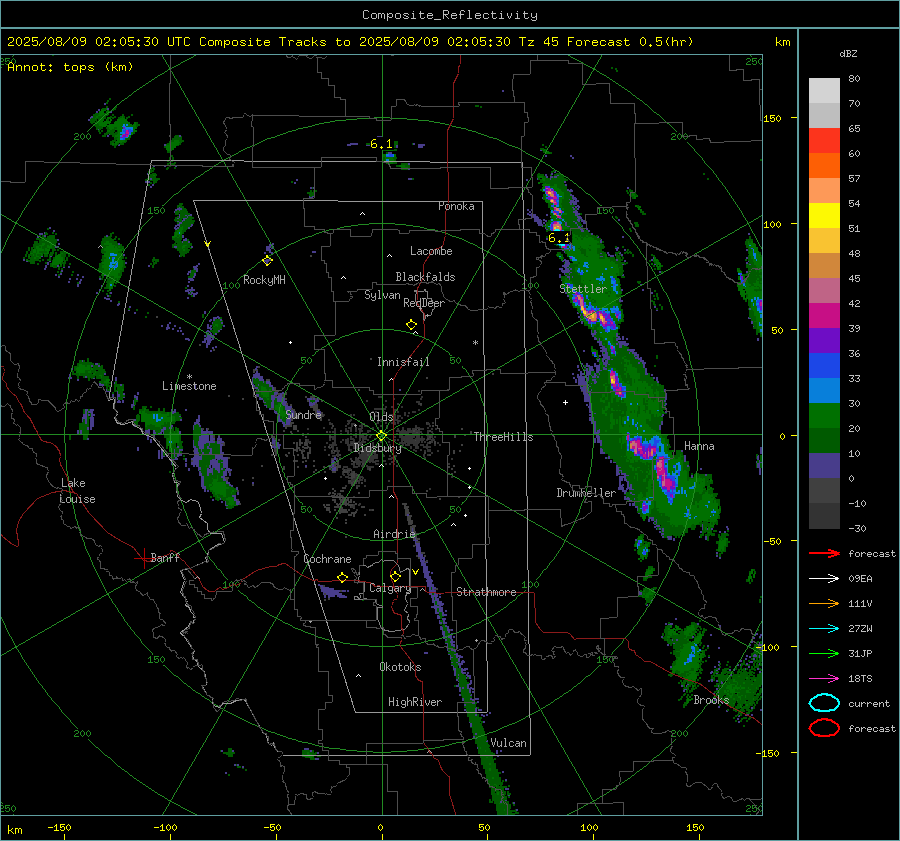Click the Hanna city label
This screenshot has width=900, height=841.
(x=699, y=446)
